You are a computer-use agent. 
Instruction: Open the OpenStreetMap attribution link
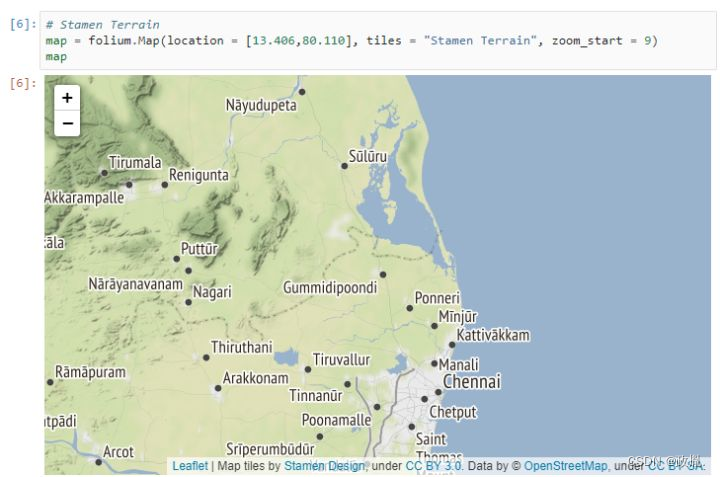click(x=565, y=466)
